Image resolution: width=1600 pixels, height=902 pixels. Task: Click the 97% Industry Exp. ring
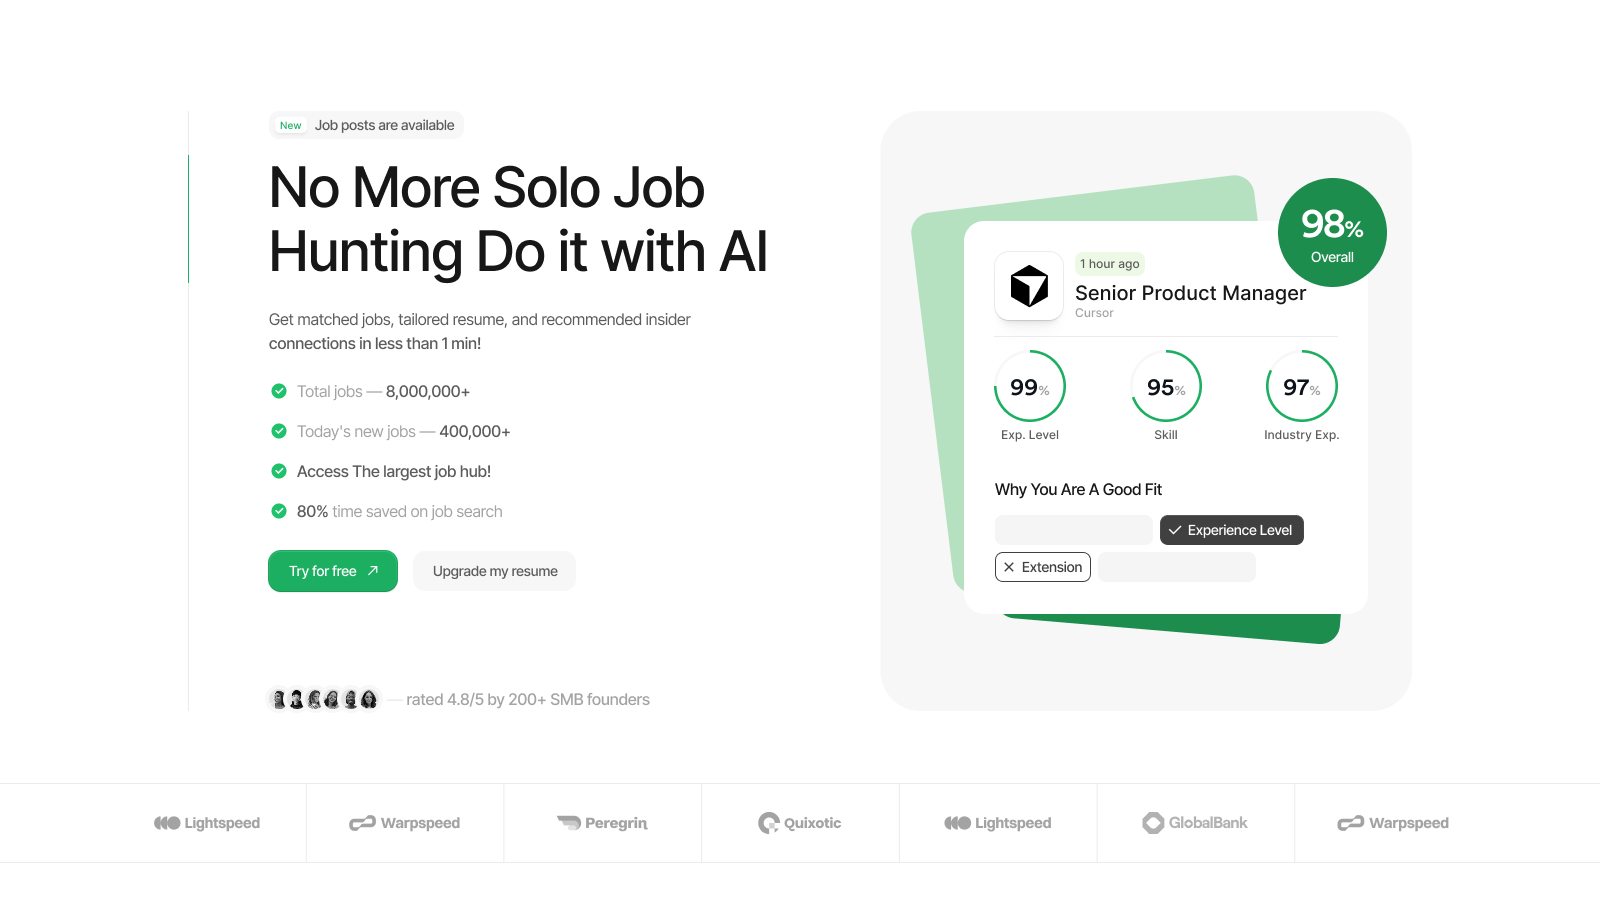click(x=1301, y=387)
